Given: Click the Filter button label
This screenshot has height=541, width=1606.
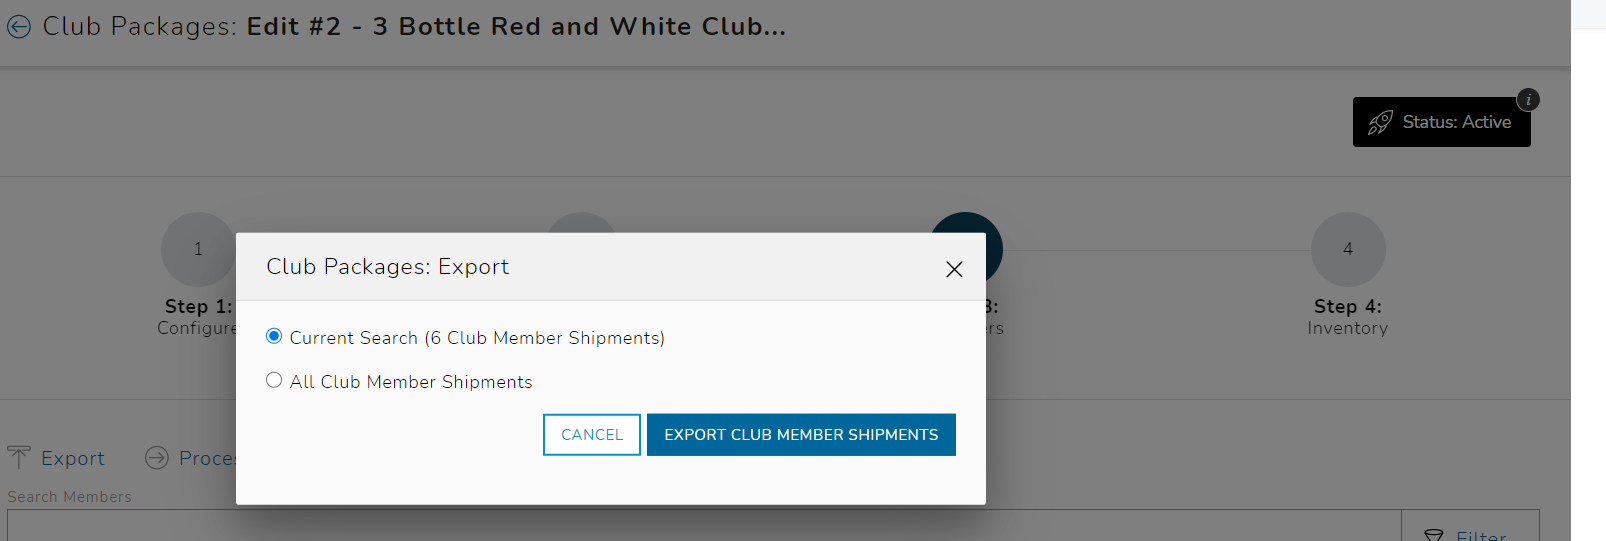Looking at the screenshot, I should coord(1481,535).
